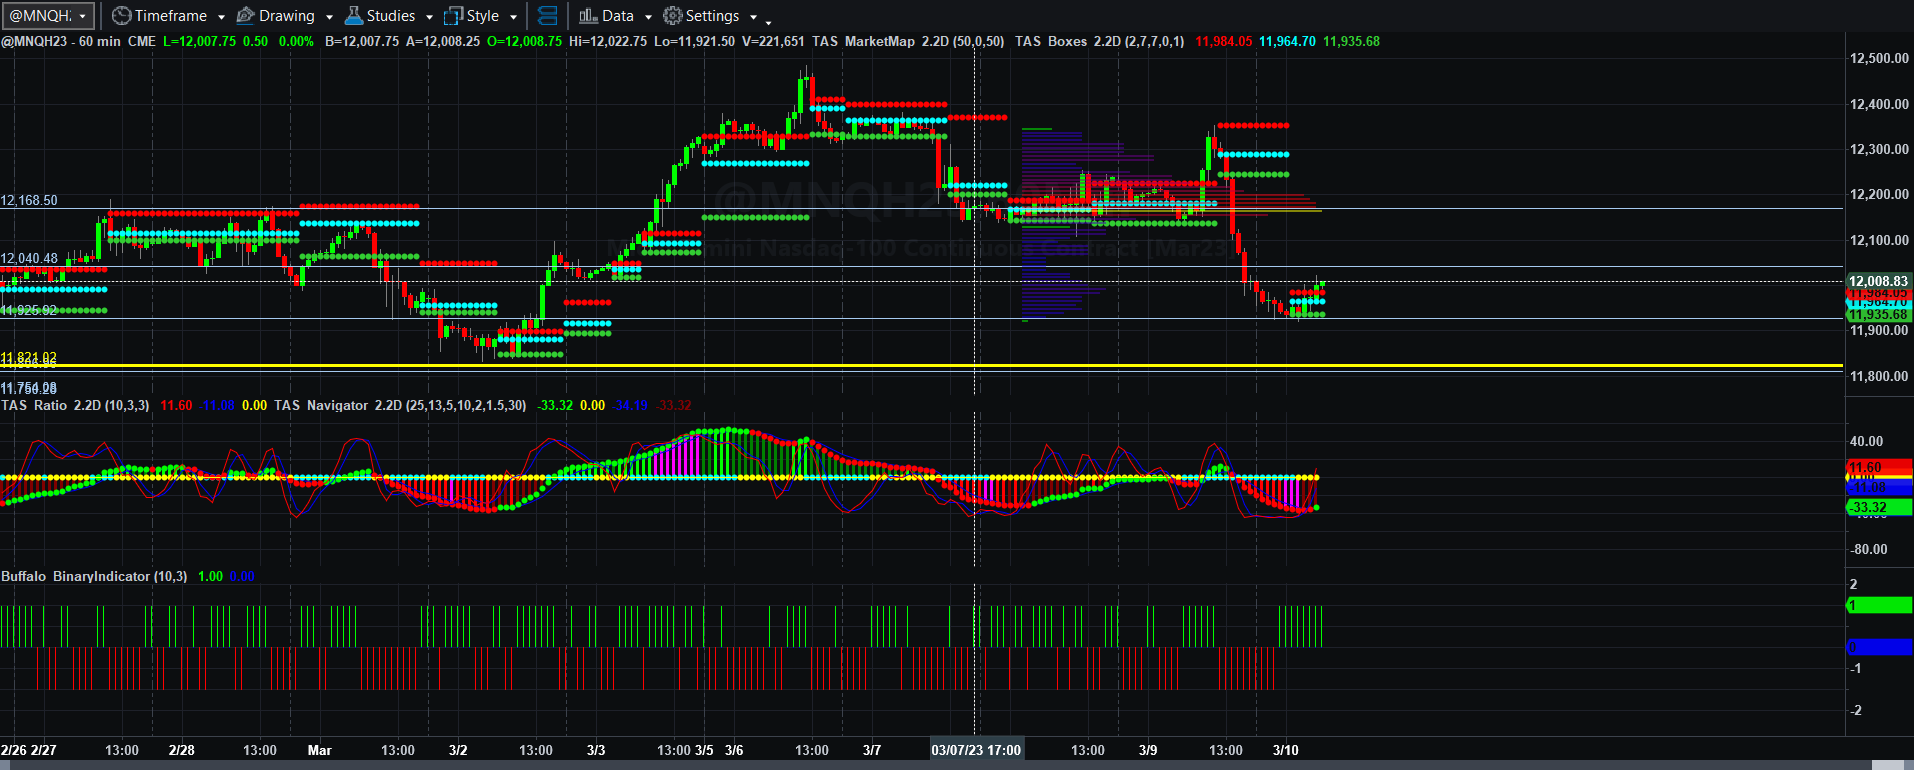
Task: Open the Settings menu label
Action: coord(712,16)
